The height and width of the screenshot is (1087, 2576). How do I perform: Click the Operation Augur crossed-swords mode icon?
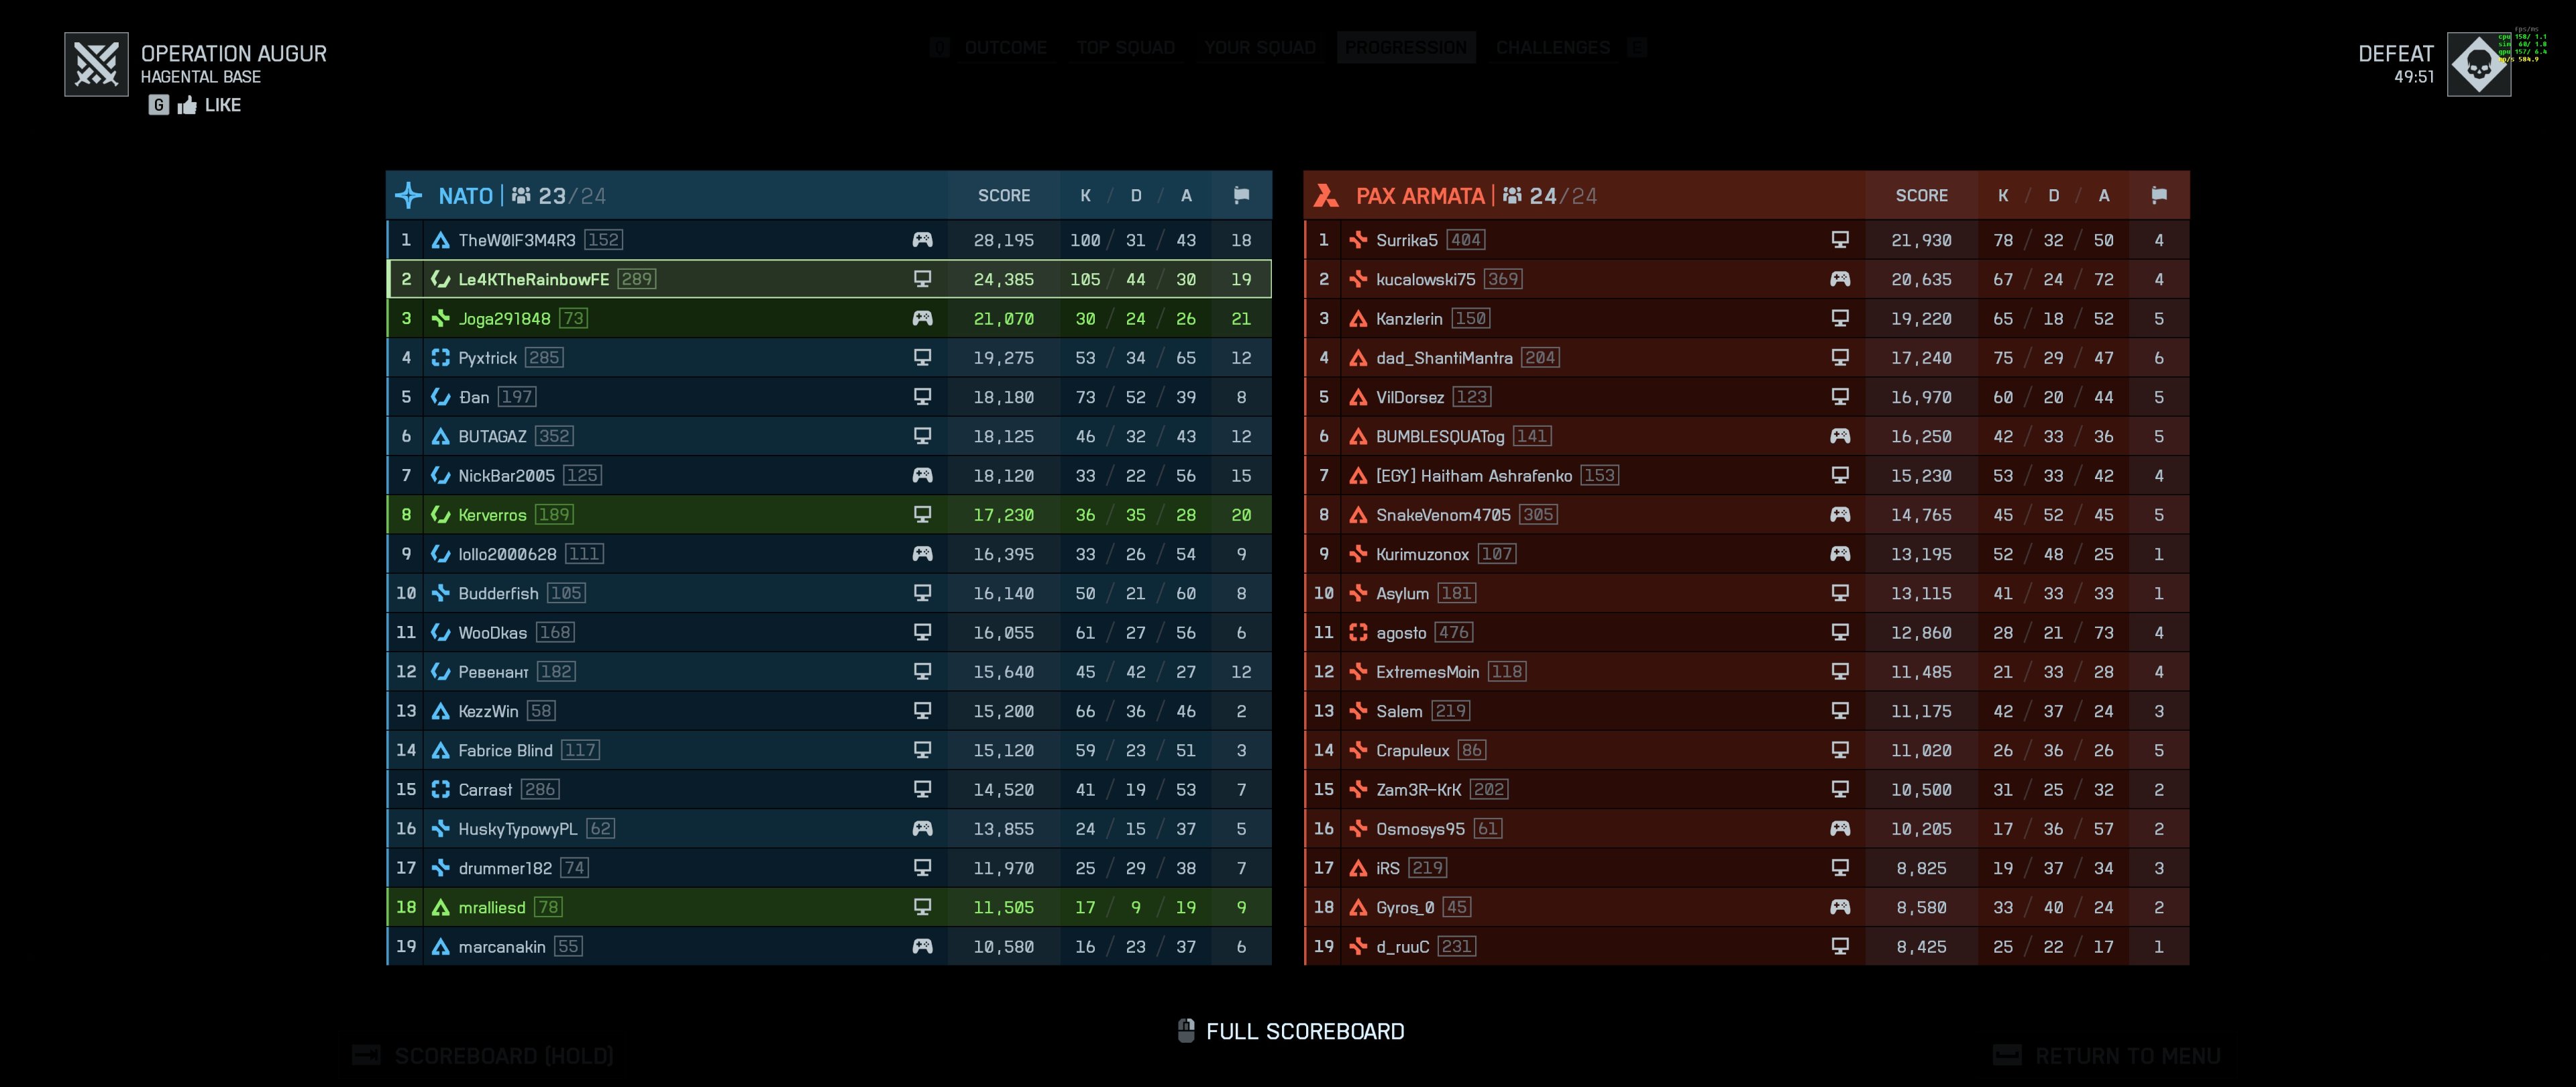pos(96,64)
